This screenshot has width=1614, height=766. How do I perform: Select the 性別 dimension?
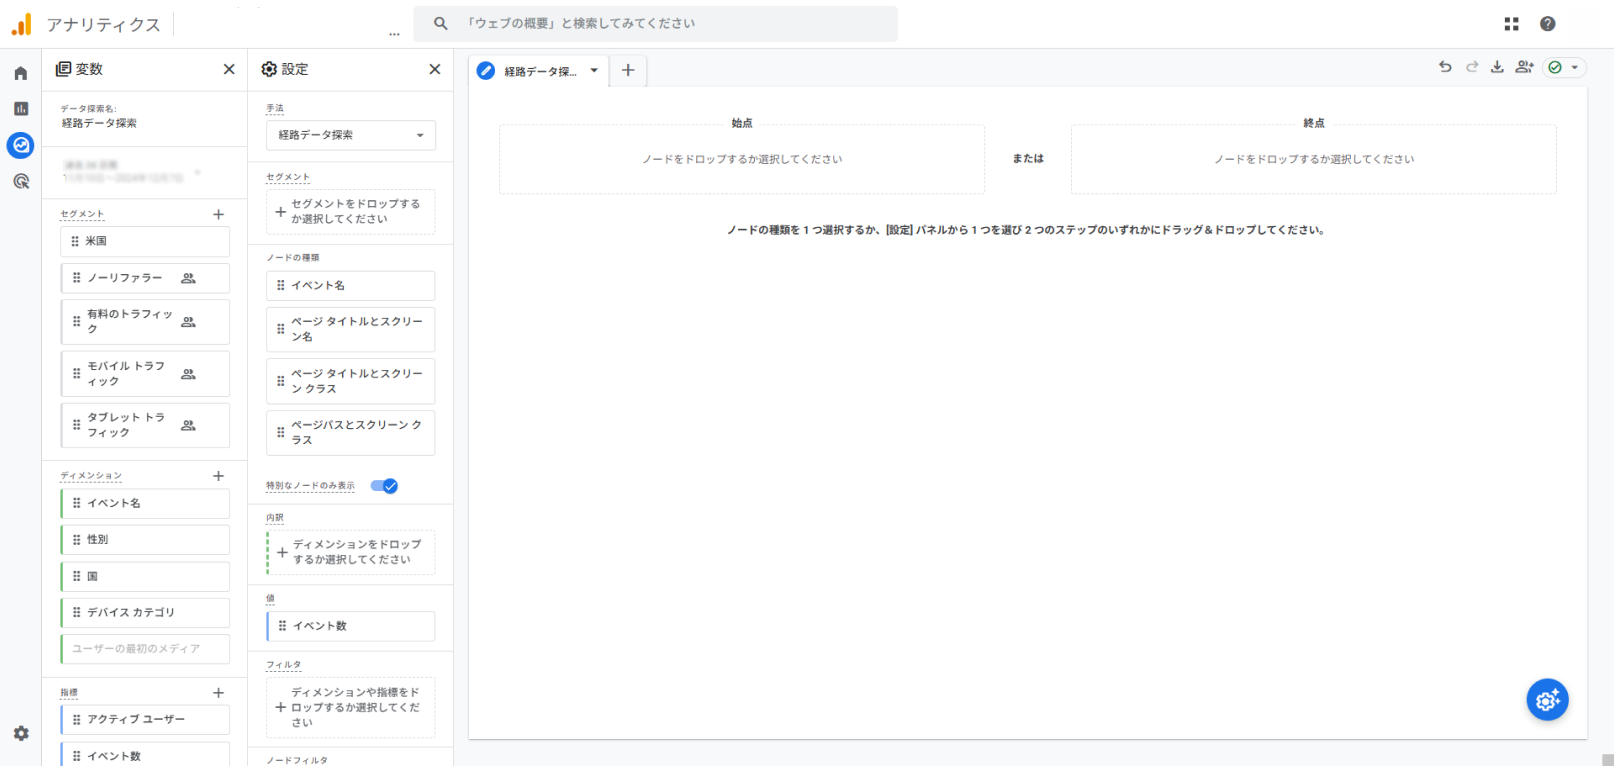click(x=145, y=539)
